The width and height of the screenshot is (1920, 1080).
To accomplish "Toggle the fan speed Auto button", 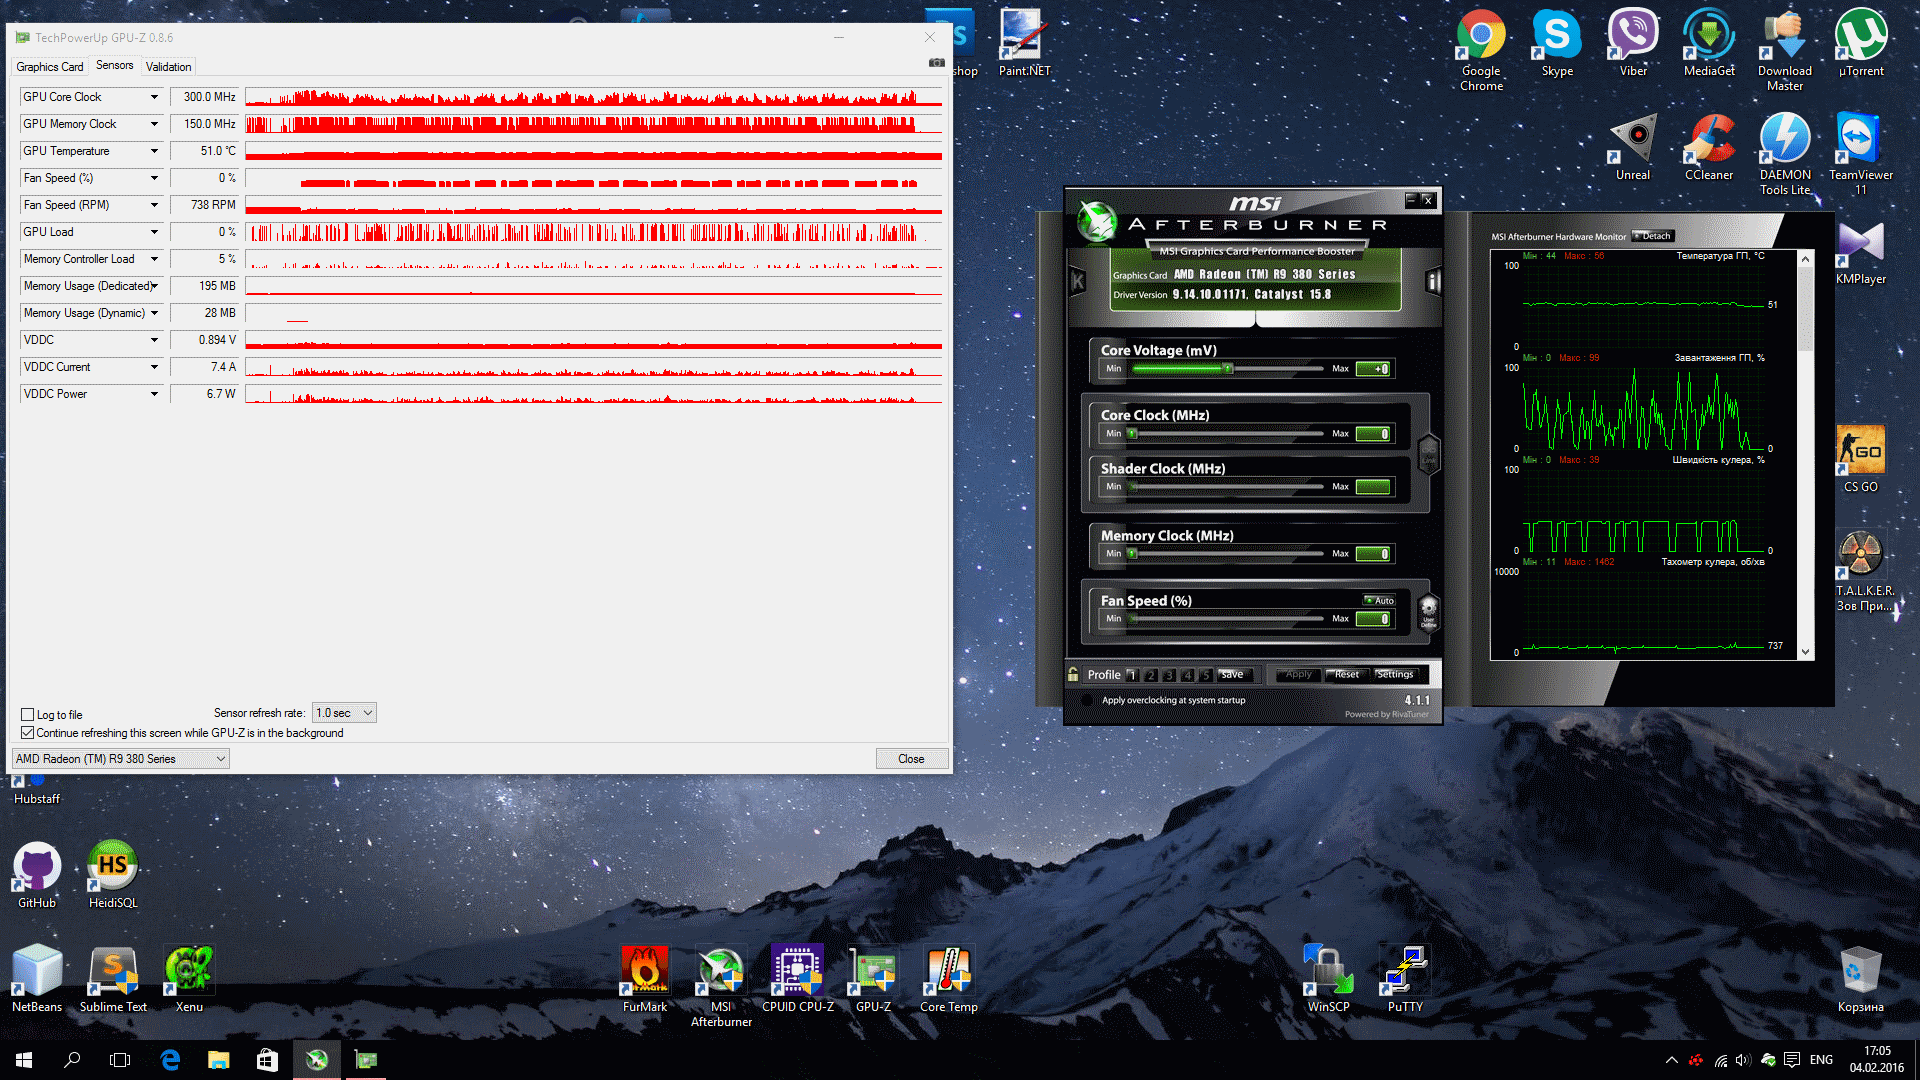I will 1380,601.
